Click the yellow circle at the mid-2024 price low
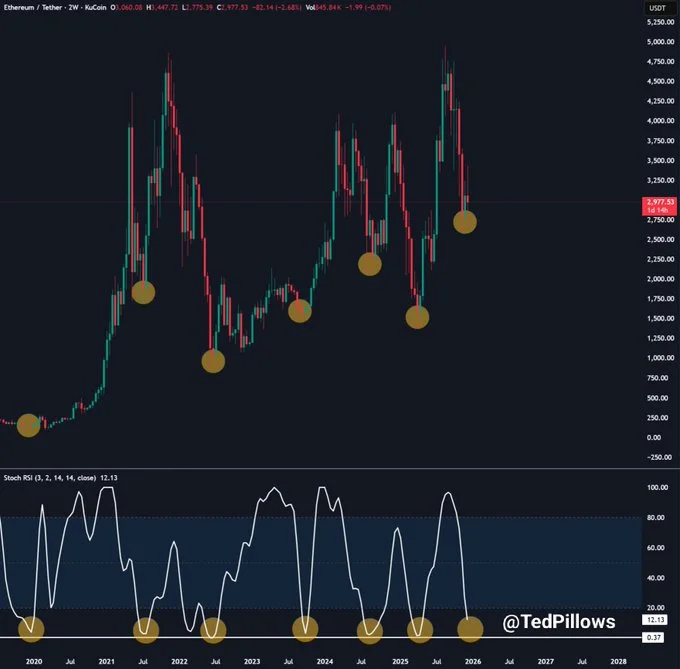The width and height of the screenshot is (680, 669). [370, 264]
